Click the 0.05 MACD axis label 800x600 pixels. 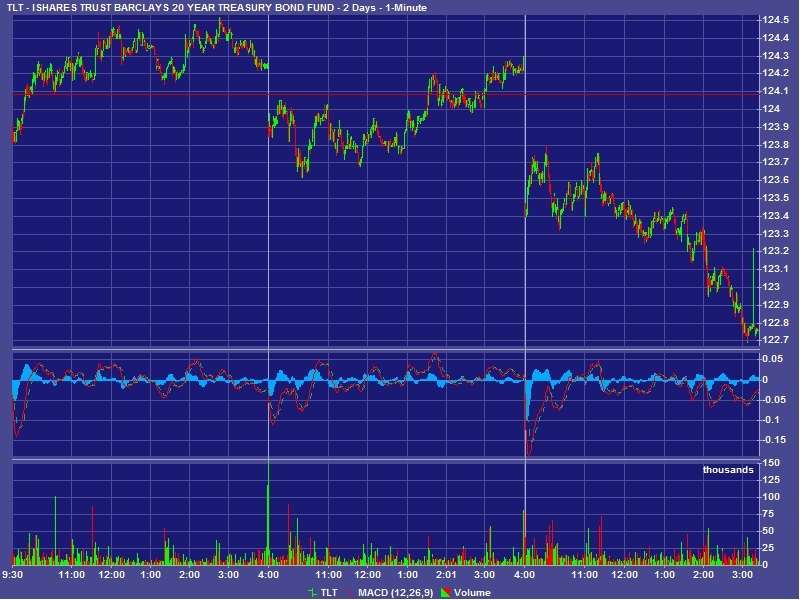point(772,359)
